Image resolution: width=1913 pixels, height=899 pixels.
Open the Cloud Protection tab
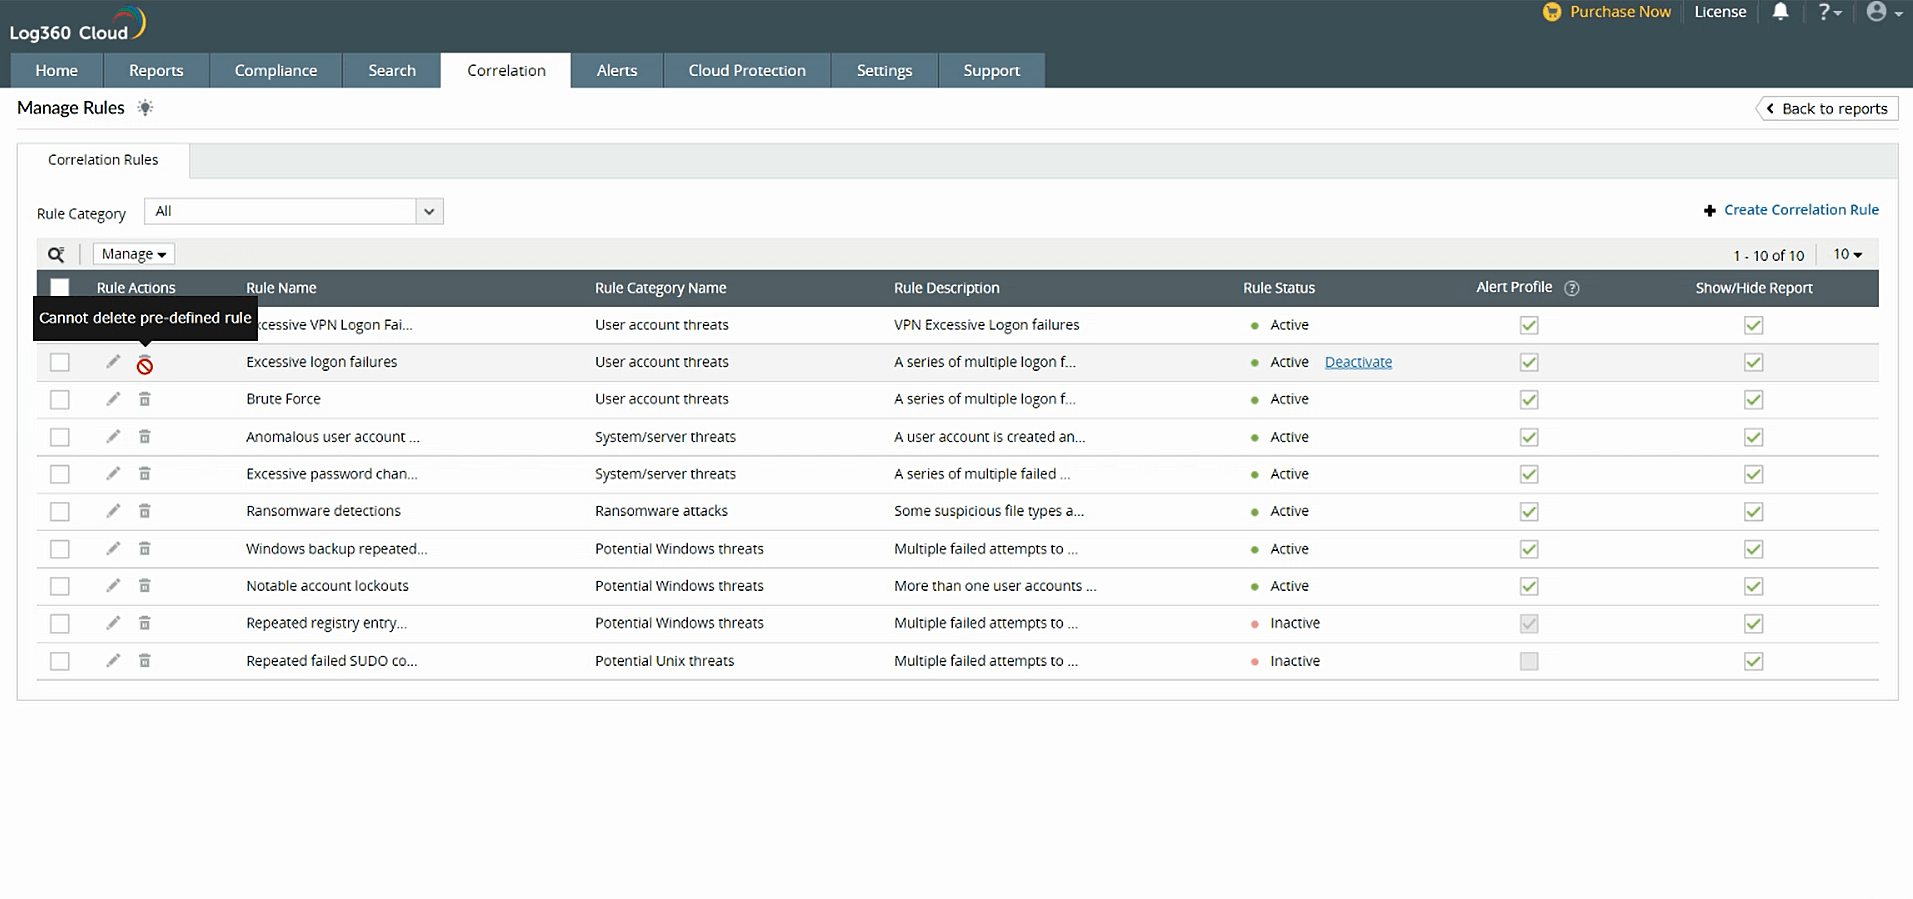pos(746,70)
